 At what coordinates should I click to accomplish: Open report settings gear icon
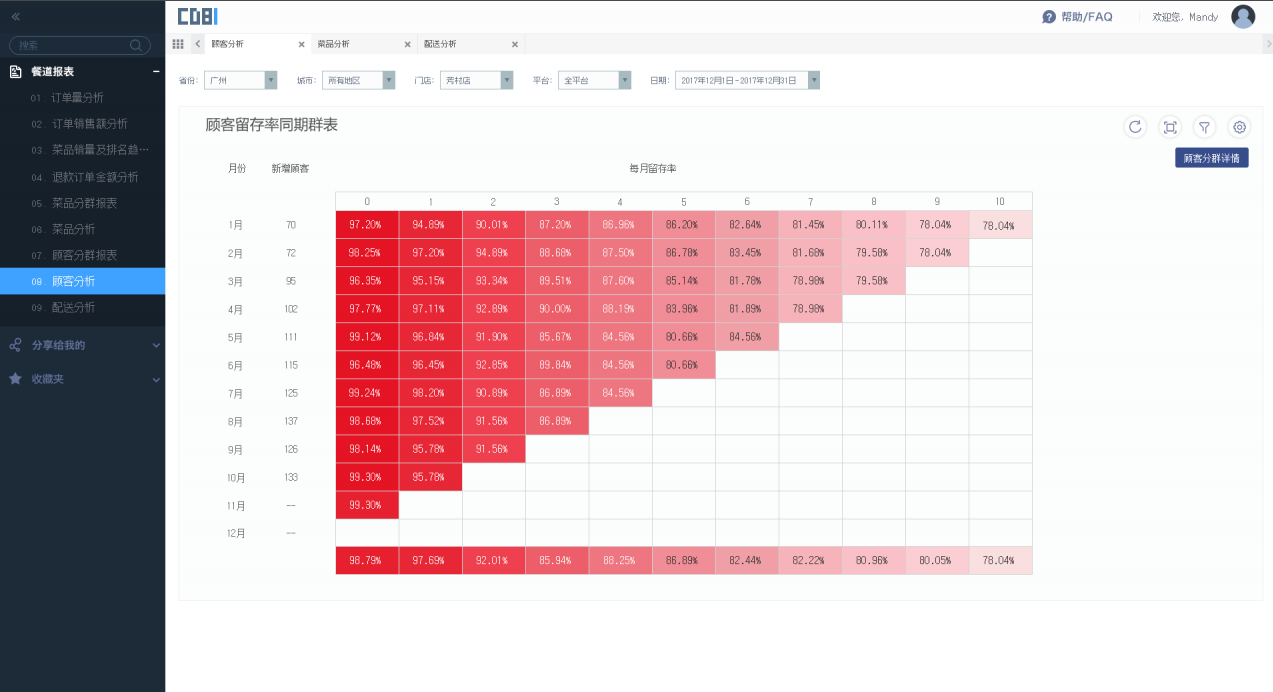[1240, 127]
